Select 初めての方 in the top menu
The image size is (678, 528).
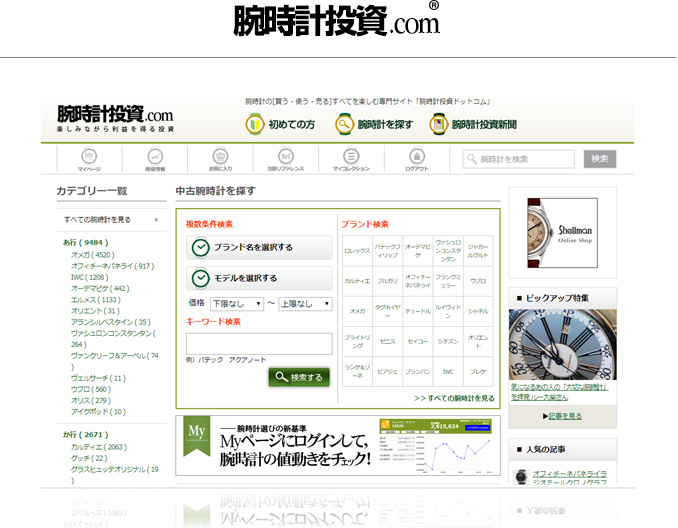(292, 125)
